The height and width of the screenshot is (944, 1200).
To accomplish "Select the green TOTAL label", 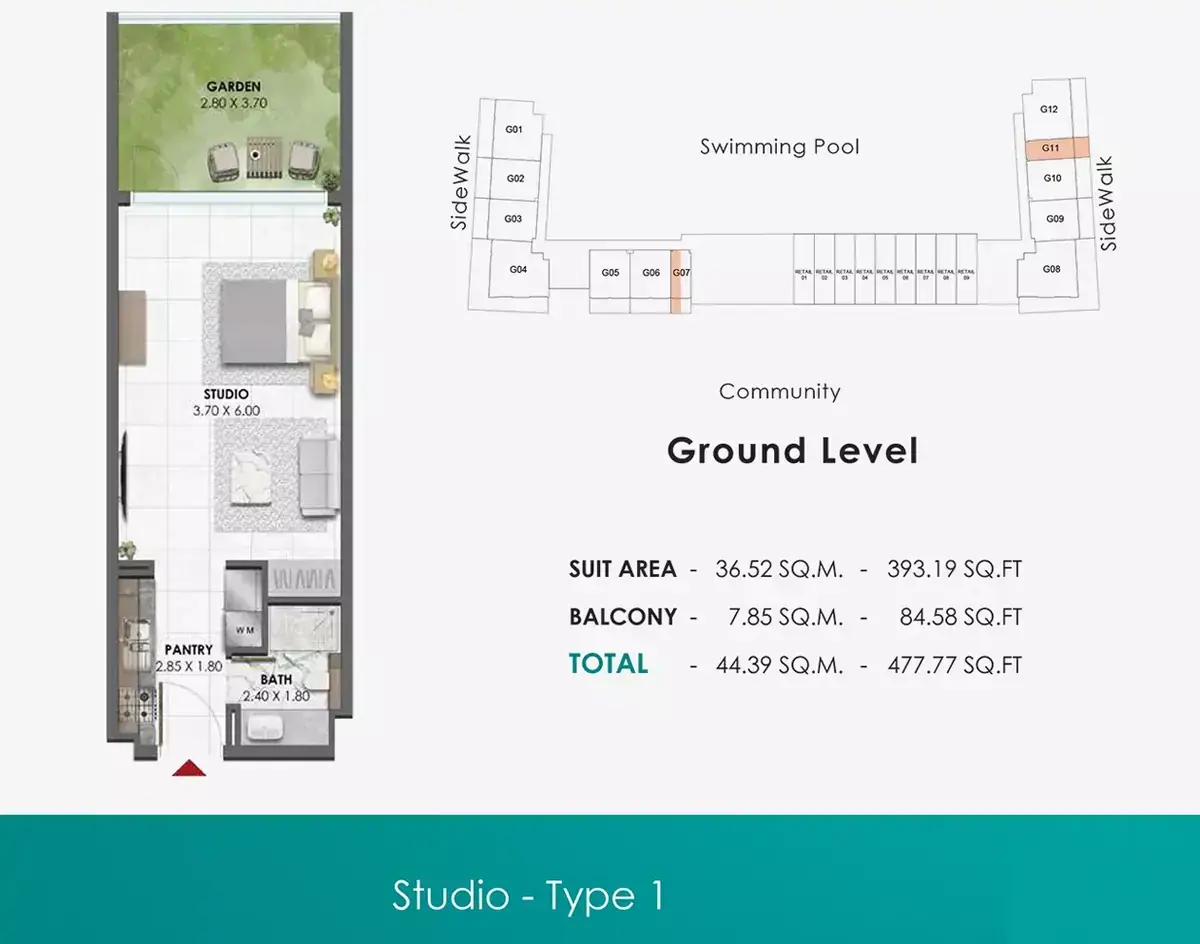I will pos(608,664).
